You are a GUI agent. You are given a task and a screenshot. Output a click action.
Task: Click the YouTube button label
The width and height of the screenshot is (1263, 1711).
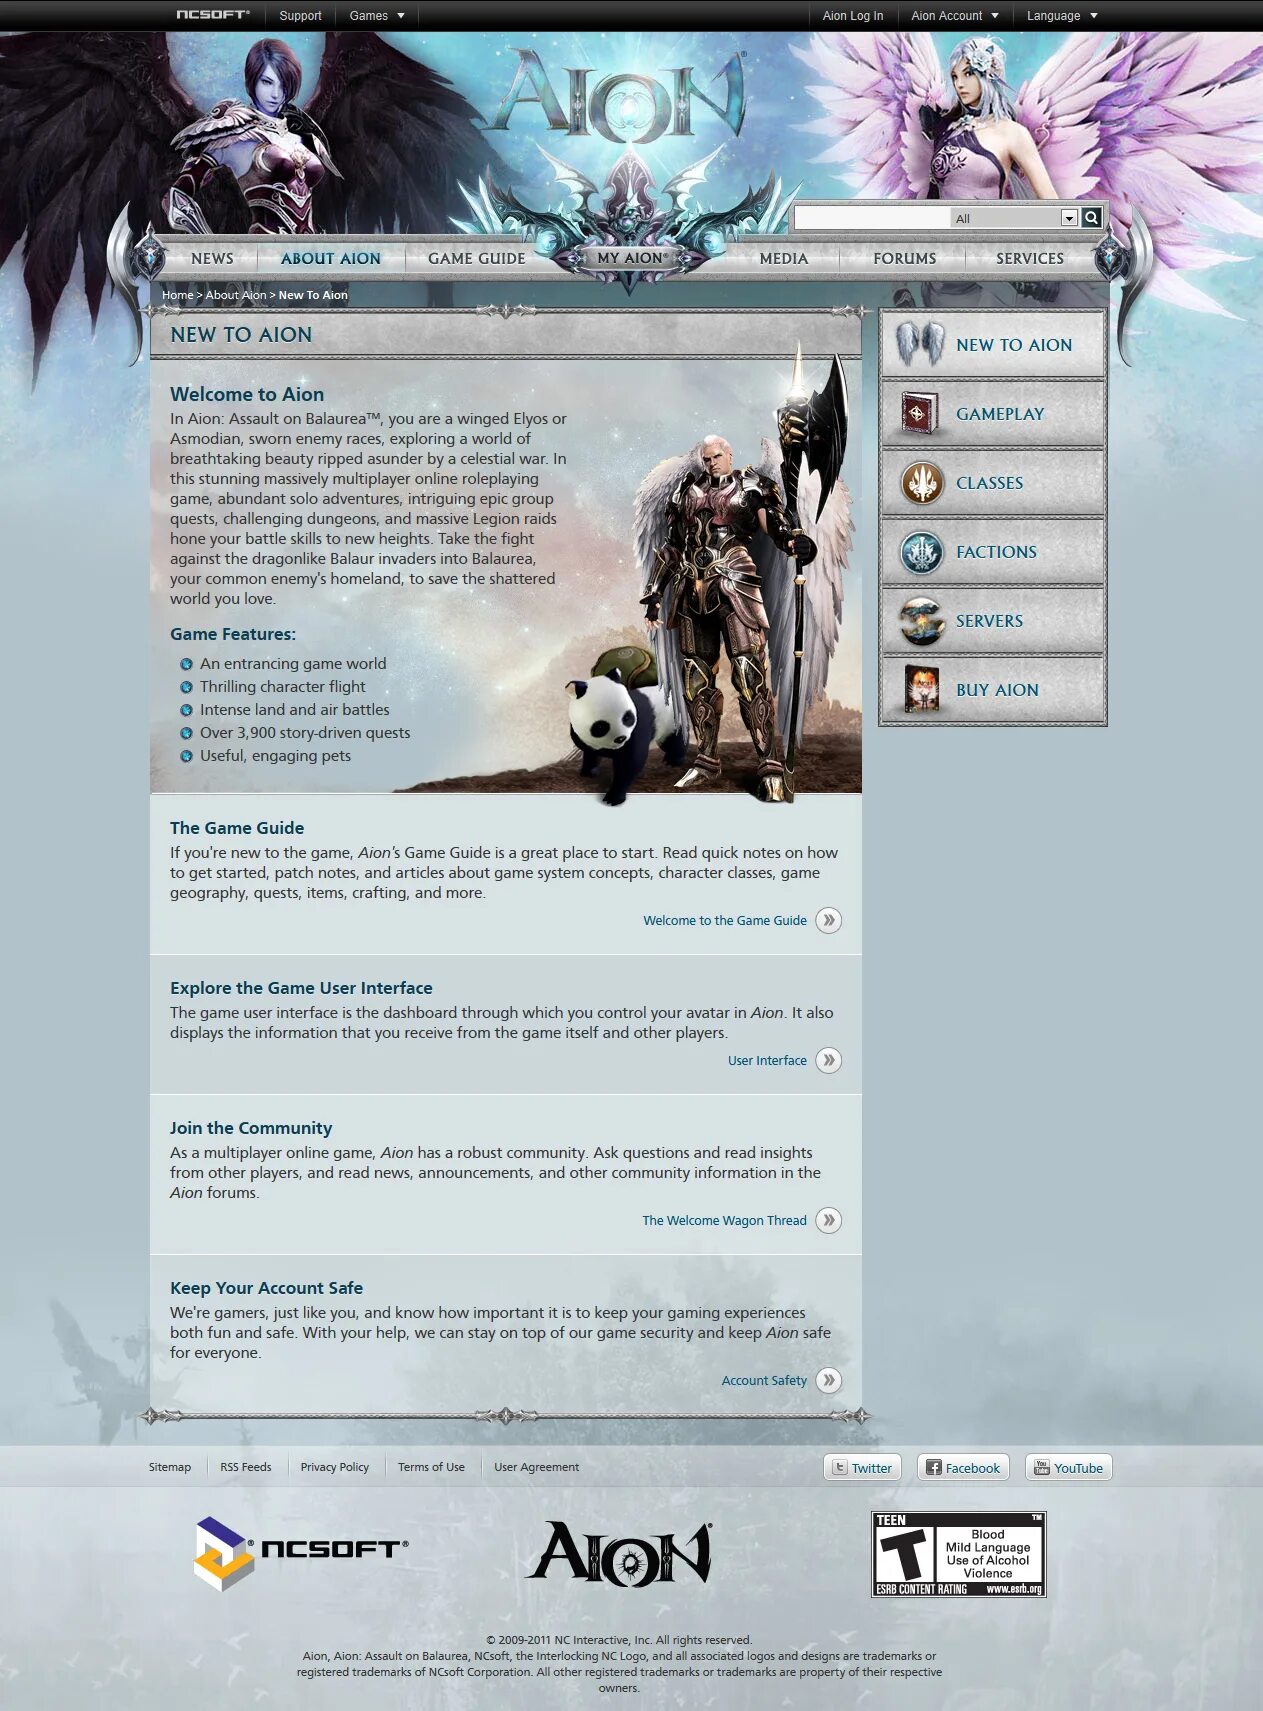tap(1078, 1468)
